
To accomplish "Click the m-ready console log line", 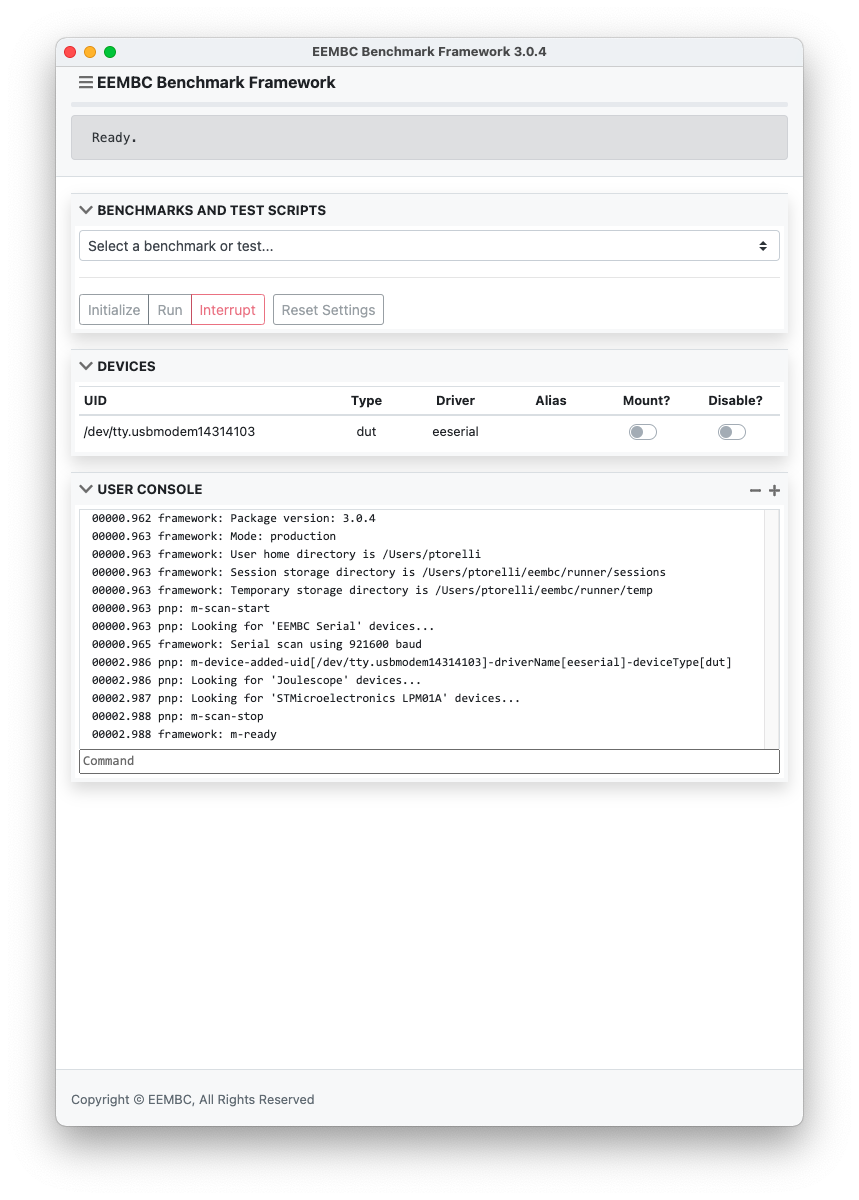I will tap(184, 734).
